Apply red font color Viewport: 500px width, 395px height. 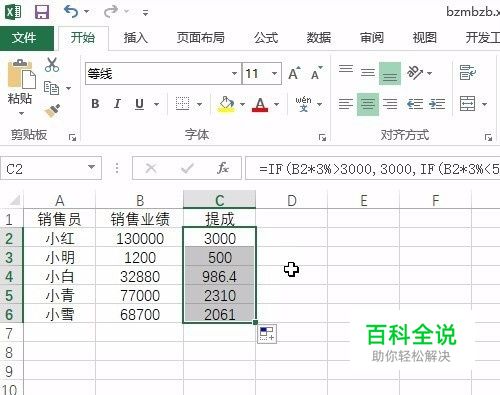point(260,104)
